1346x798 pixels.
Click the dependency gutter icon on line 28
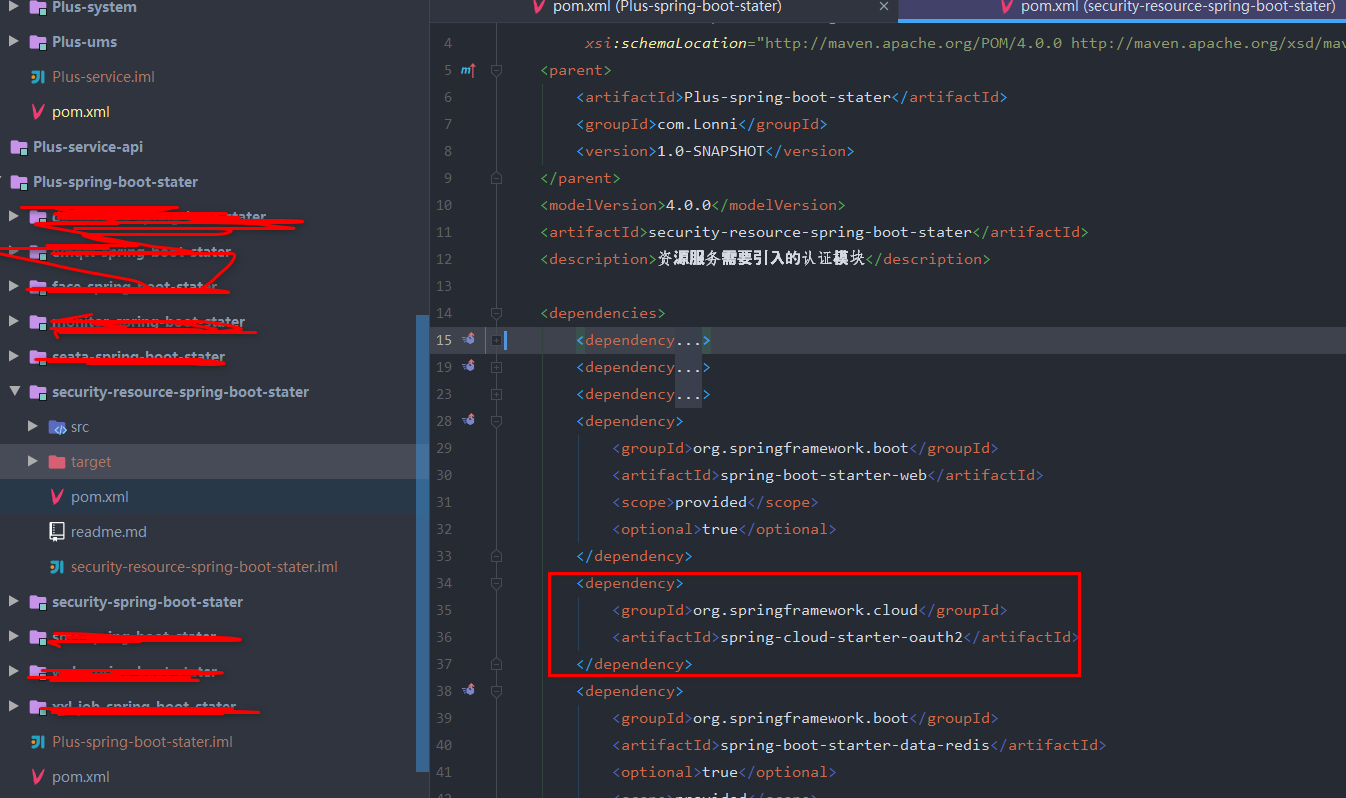(x=468, y=421)
